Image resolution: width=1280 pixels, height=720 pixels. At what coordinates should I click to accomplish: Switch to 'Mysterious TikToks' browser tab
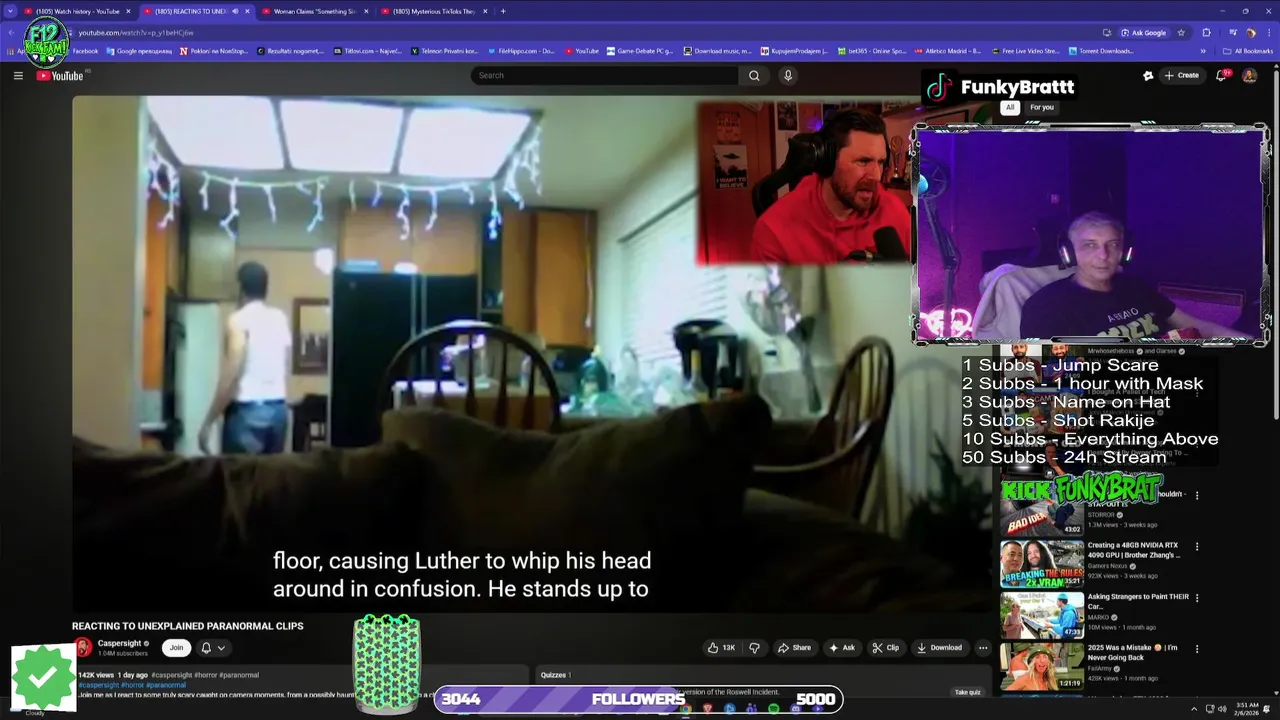tap(433, 11)
